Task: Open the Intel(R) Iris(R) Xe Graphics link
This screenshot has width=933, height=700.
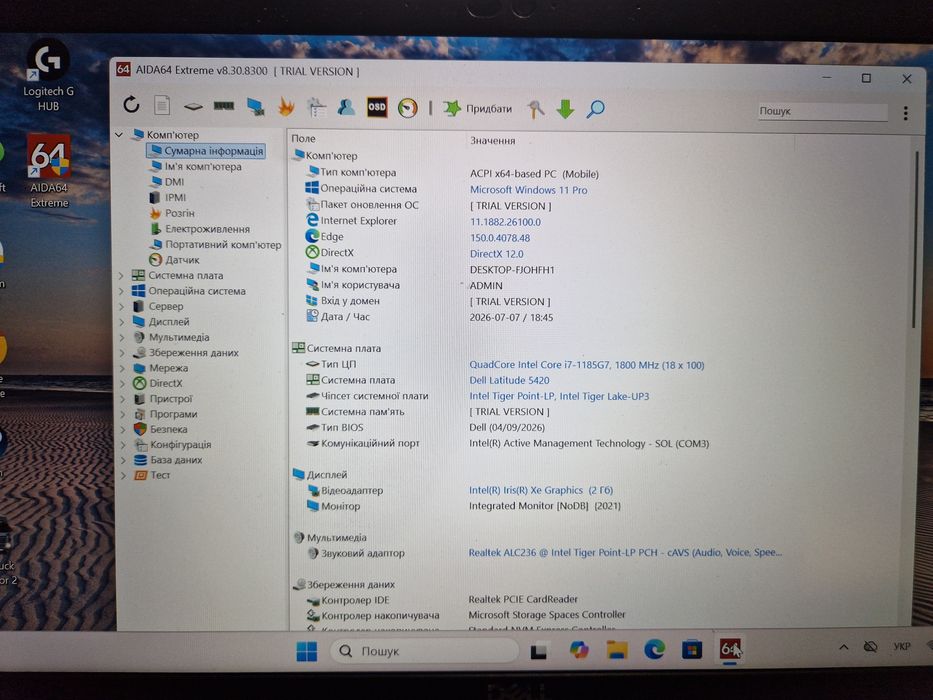Action: pyautogui.click(x=541, y=490)
